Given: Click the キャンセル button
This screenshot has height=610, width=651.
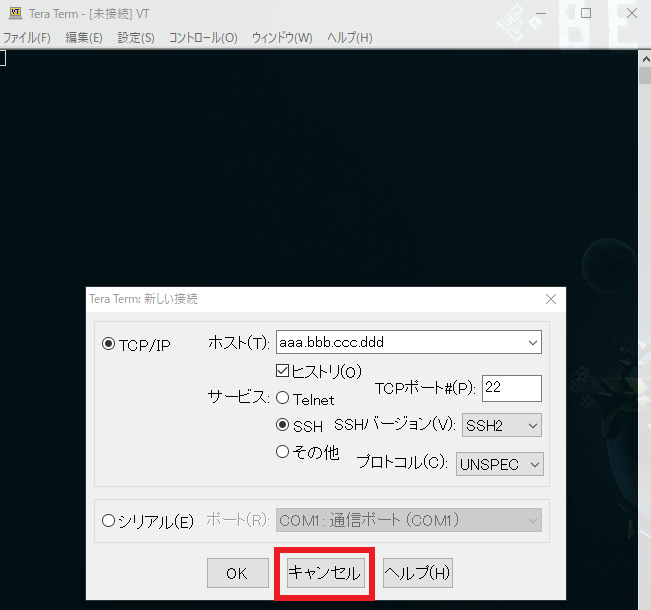Looking at the screenshot, I should coord(326,573).
